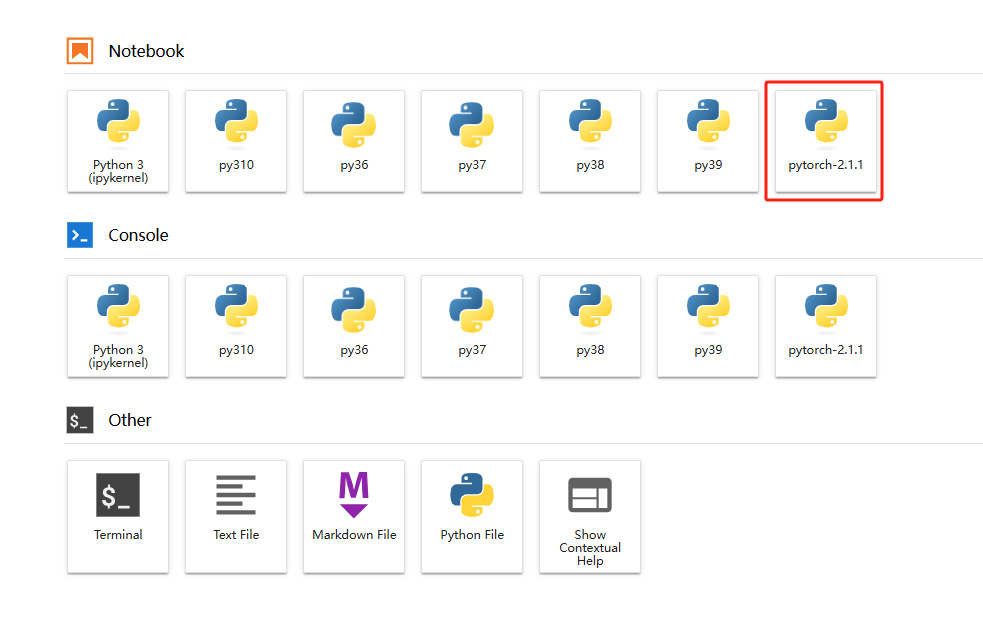Start a Python 3 (ipykernel) console
This screenshot has width=983, height=626.
(118, 326)
